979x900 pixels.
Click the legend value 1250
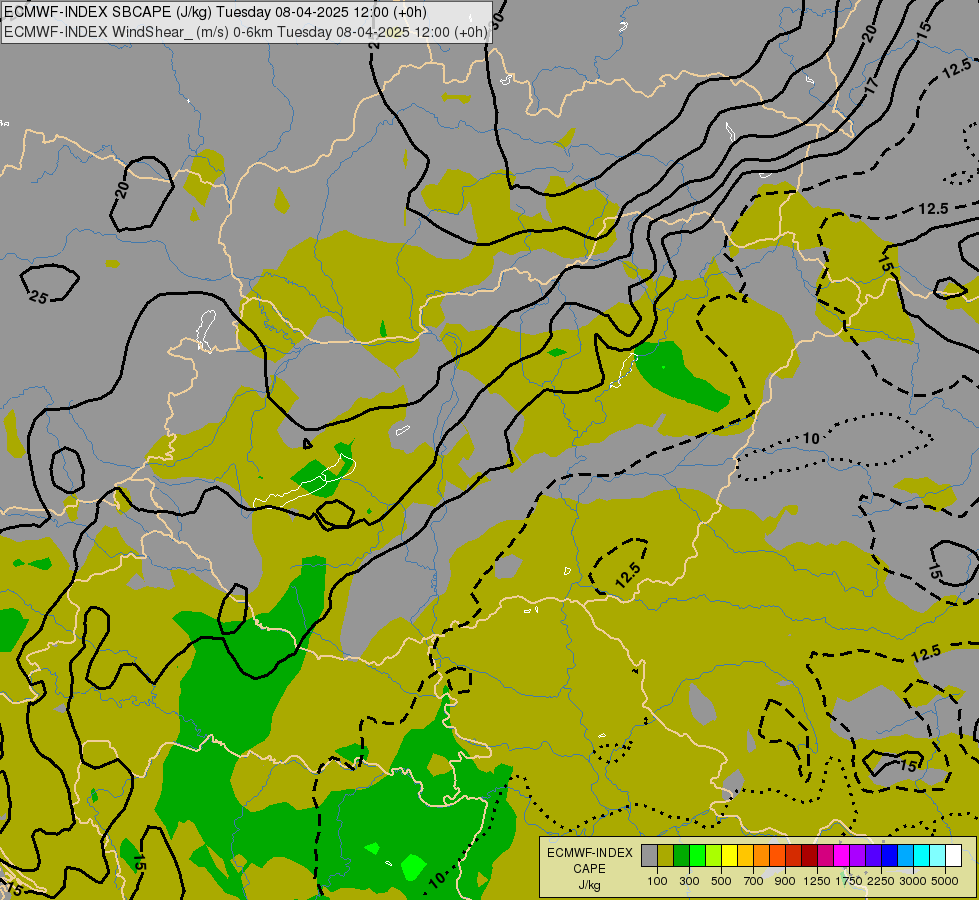(x=817, y=881)
